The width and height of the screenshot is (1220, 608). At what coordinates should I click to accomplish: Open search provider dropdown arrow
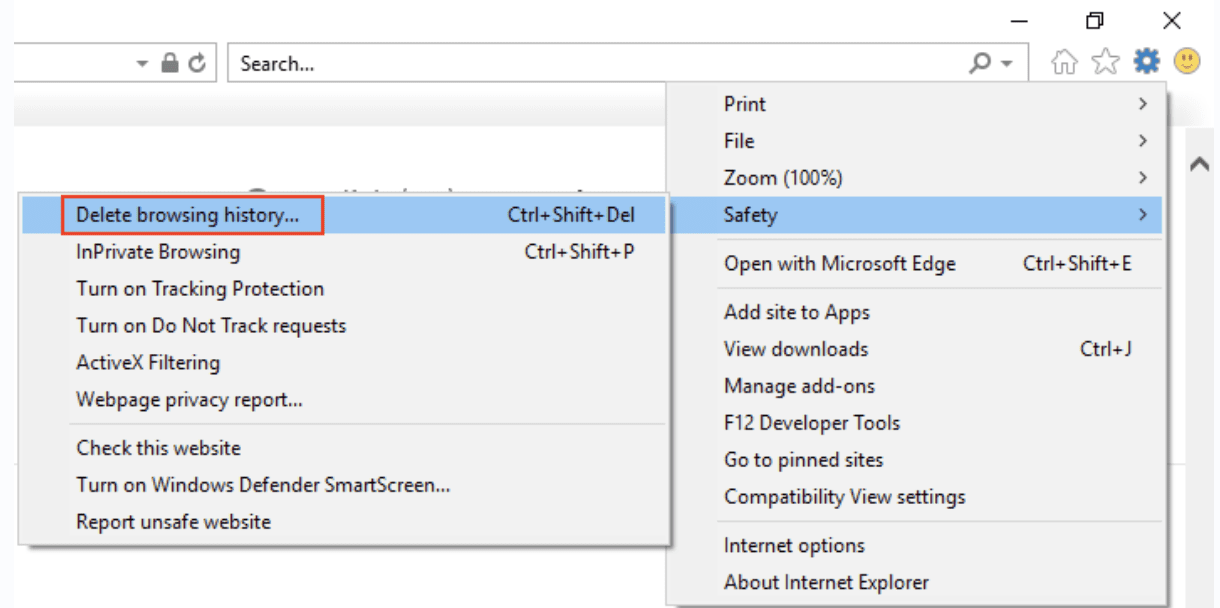tap(1006, 64)
